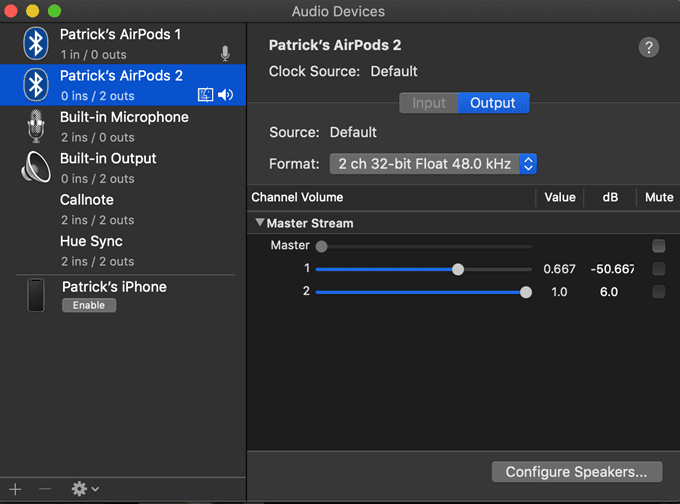This screenshot has height=504, width=680.
Task: Click the Built-in Output speaker icon
Action: (x=36, y=167)
